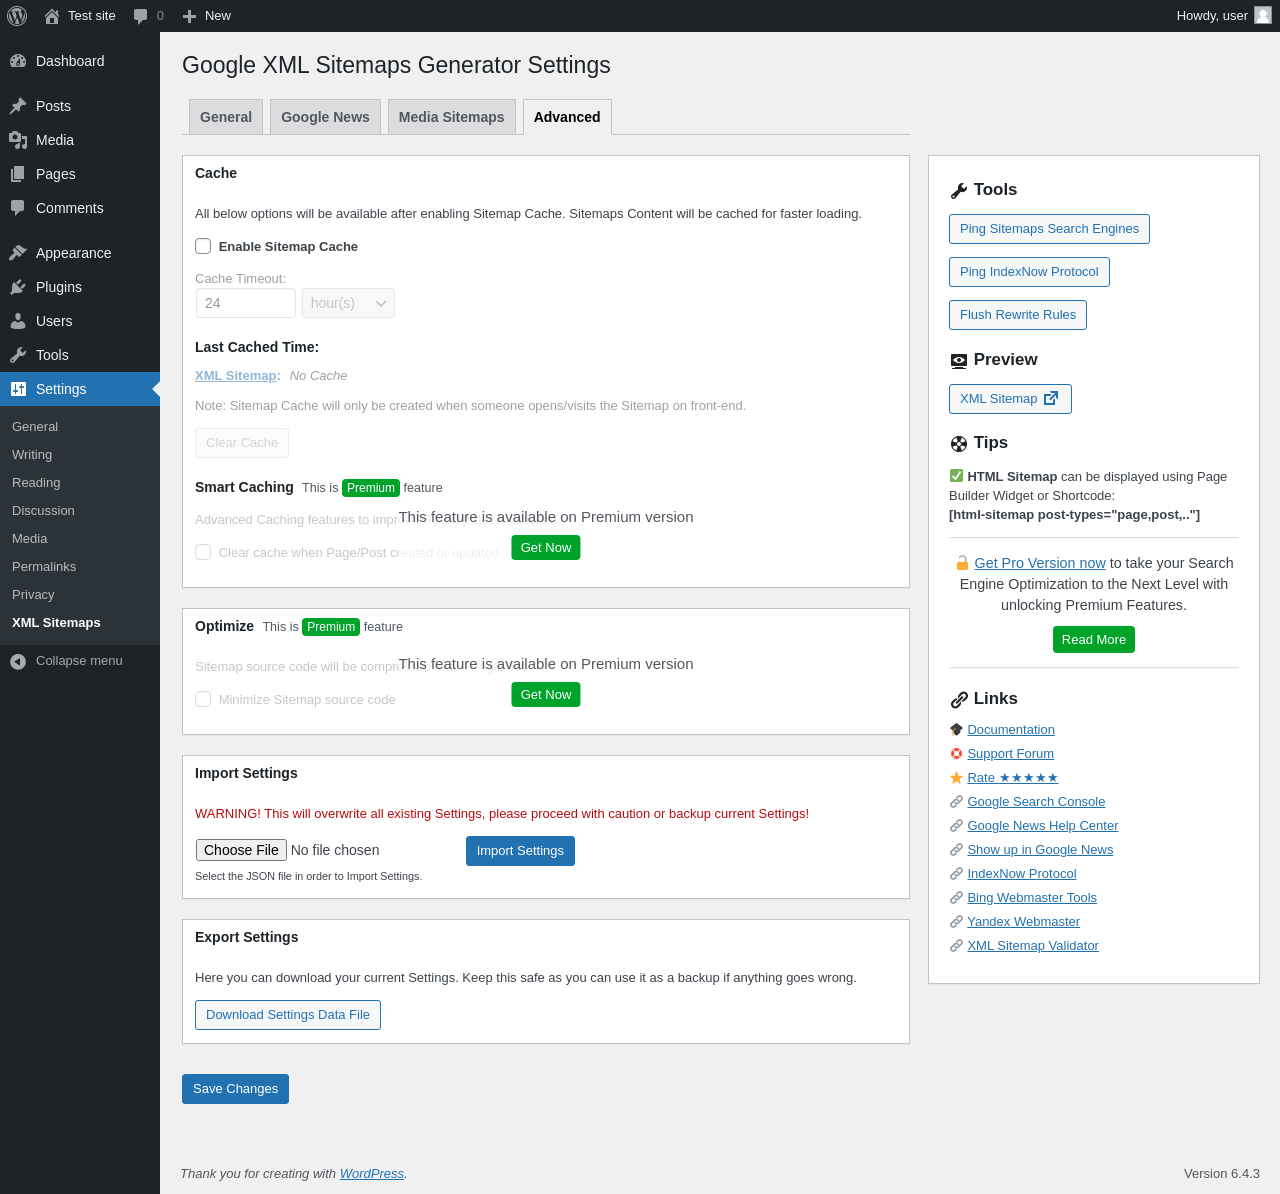Viewport: 1280px width, 1194px height.
Task: Click the lifebuoy icon next to Support Forum
Action: [x=956, y=754]
